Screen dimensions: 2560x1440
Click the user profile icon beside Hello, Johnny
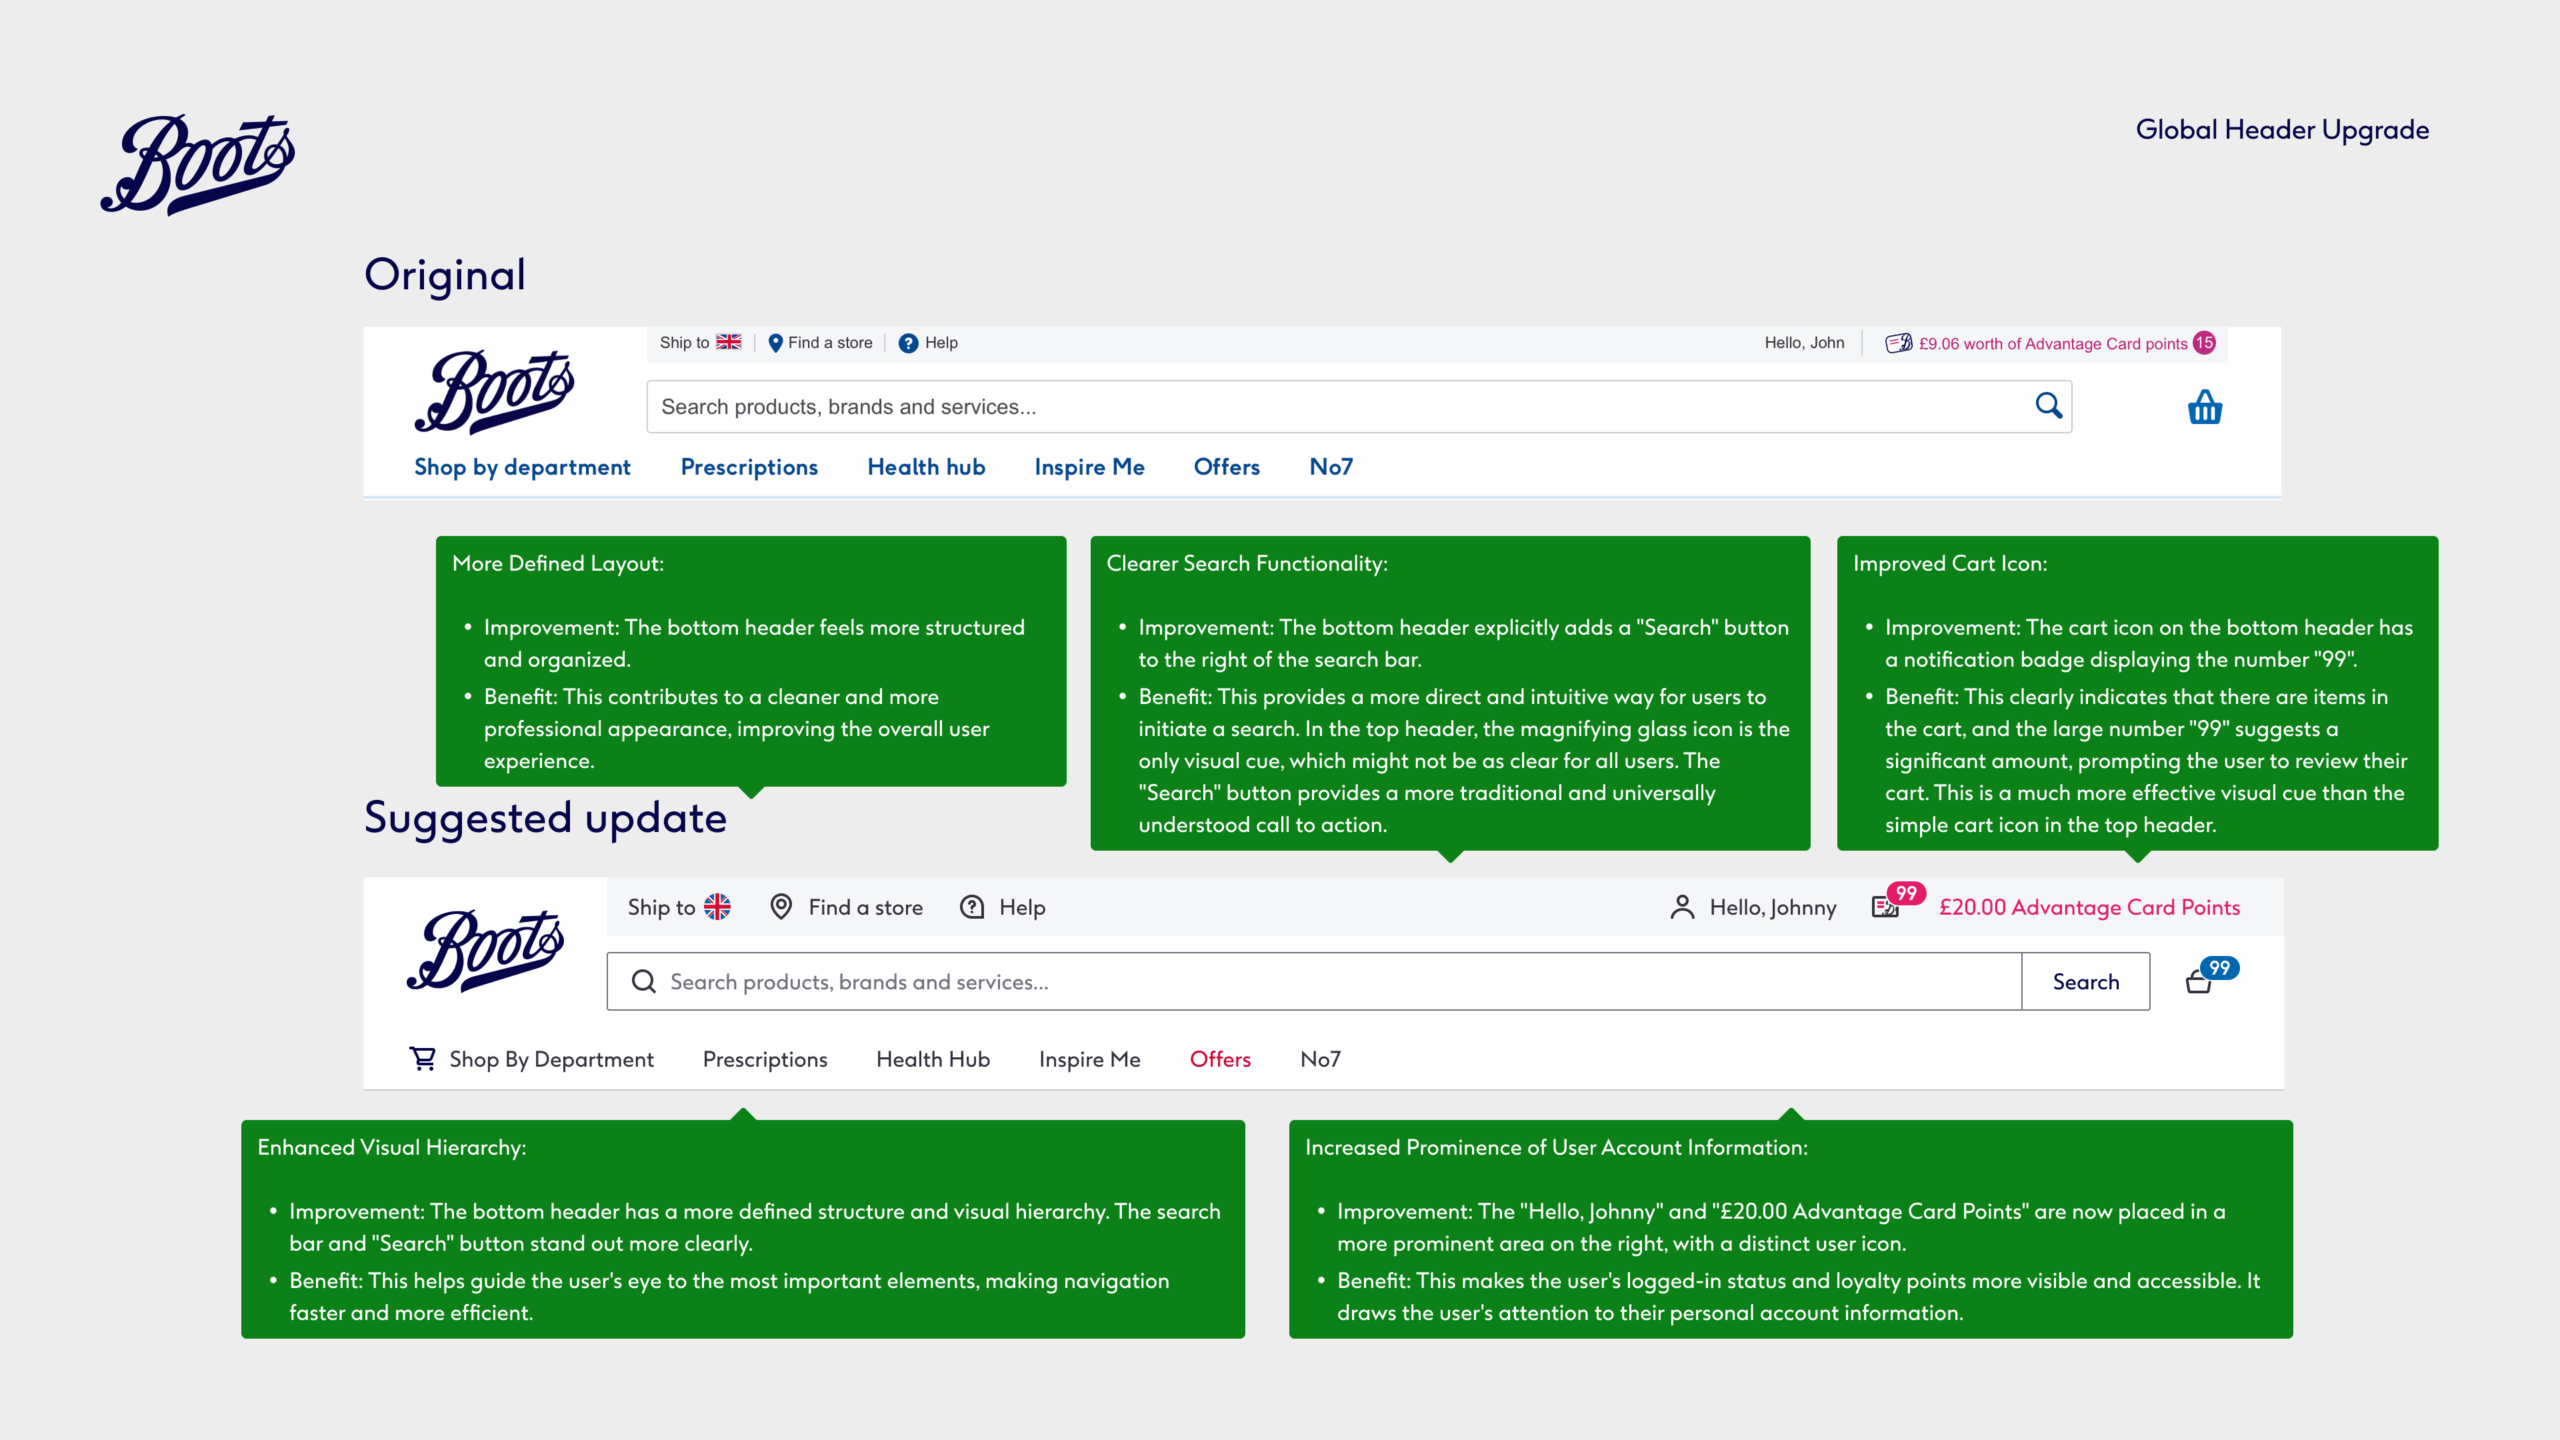1682,907
